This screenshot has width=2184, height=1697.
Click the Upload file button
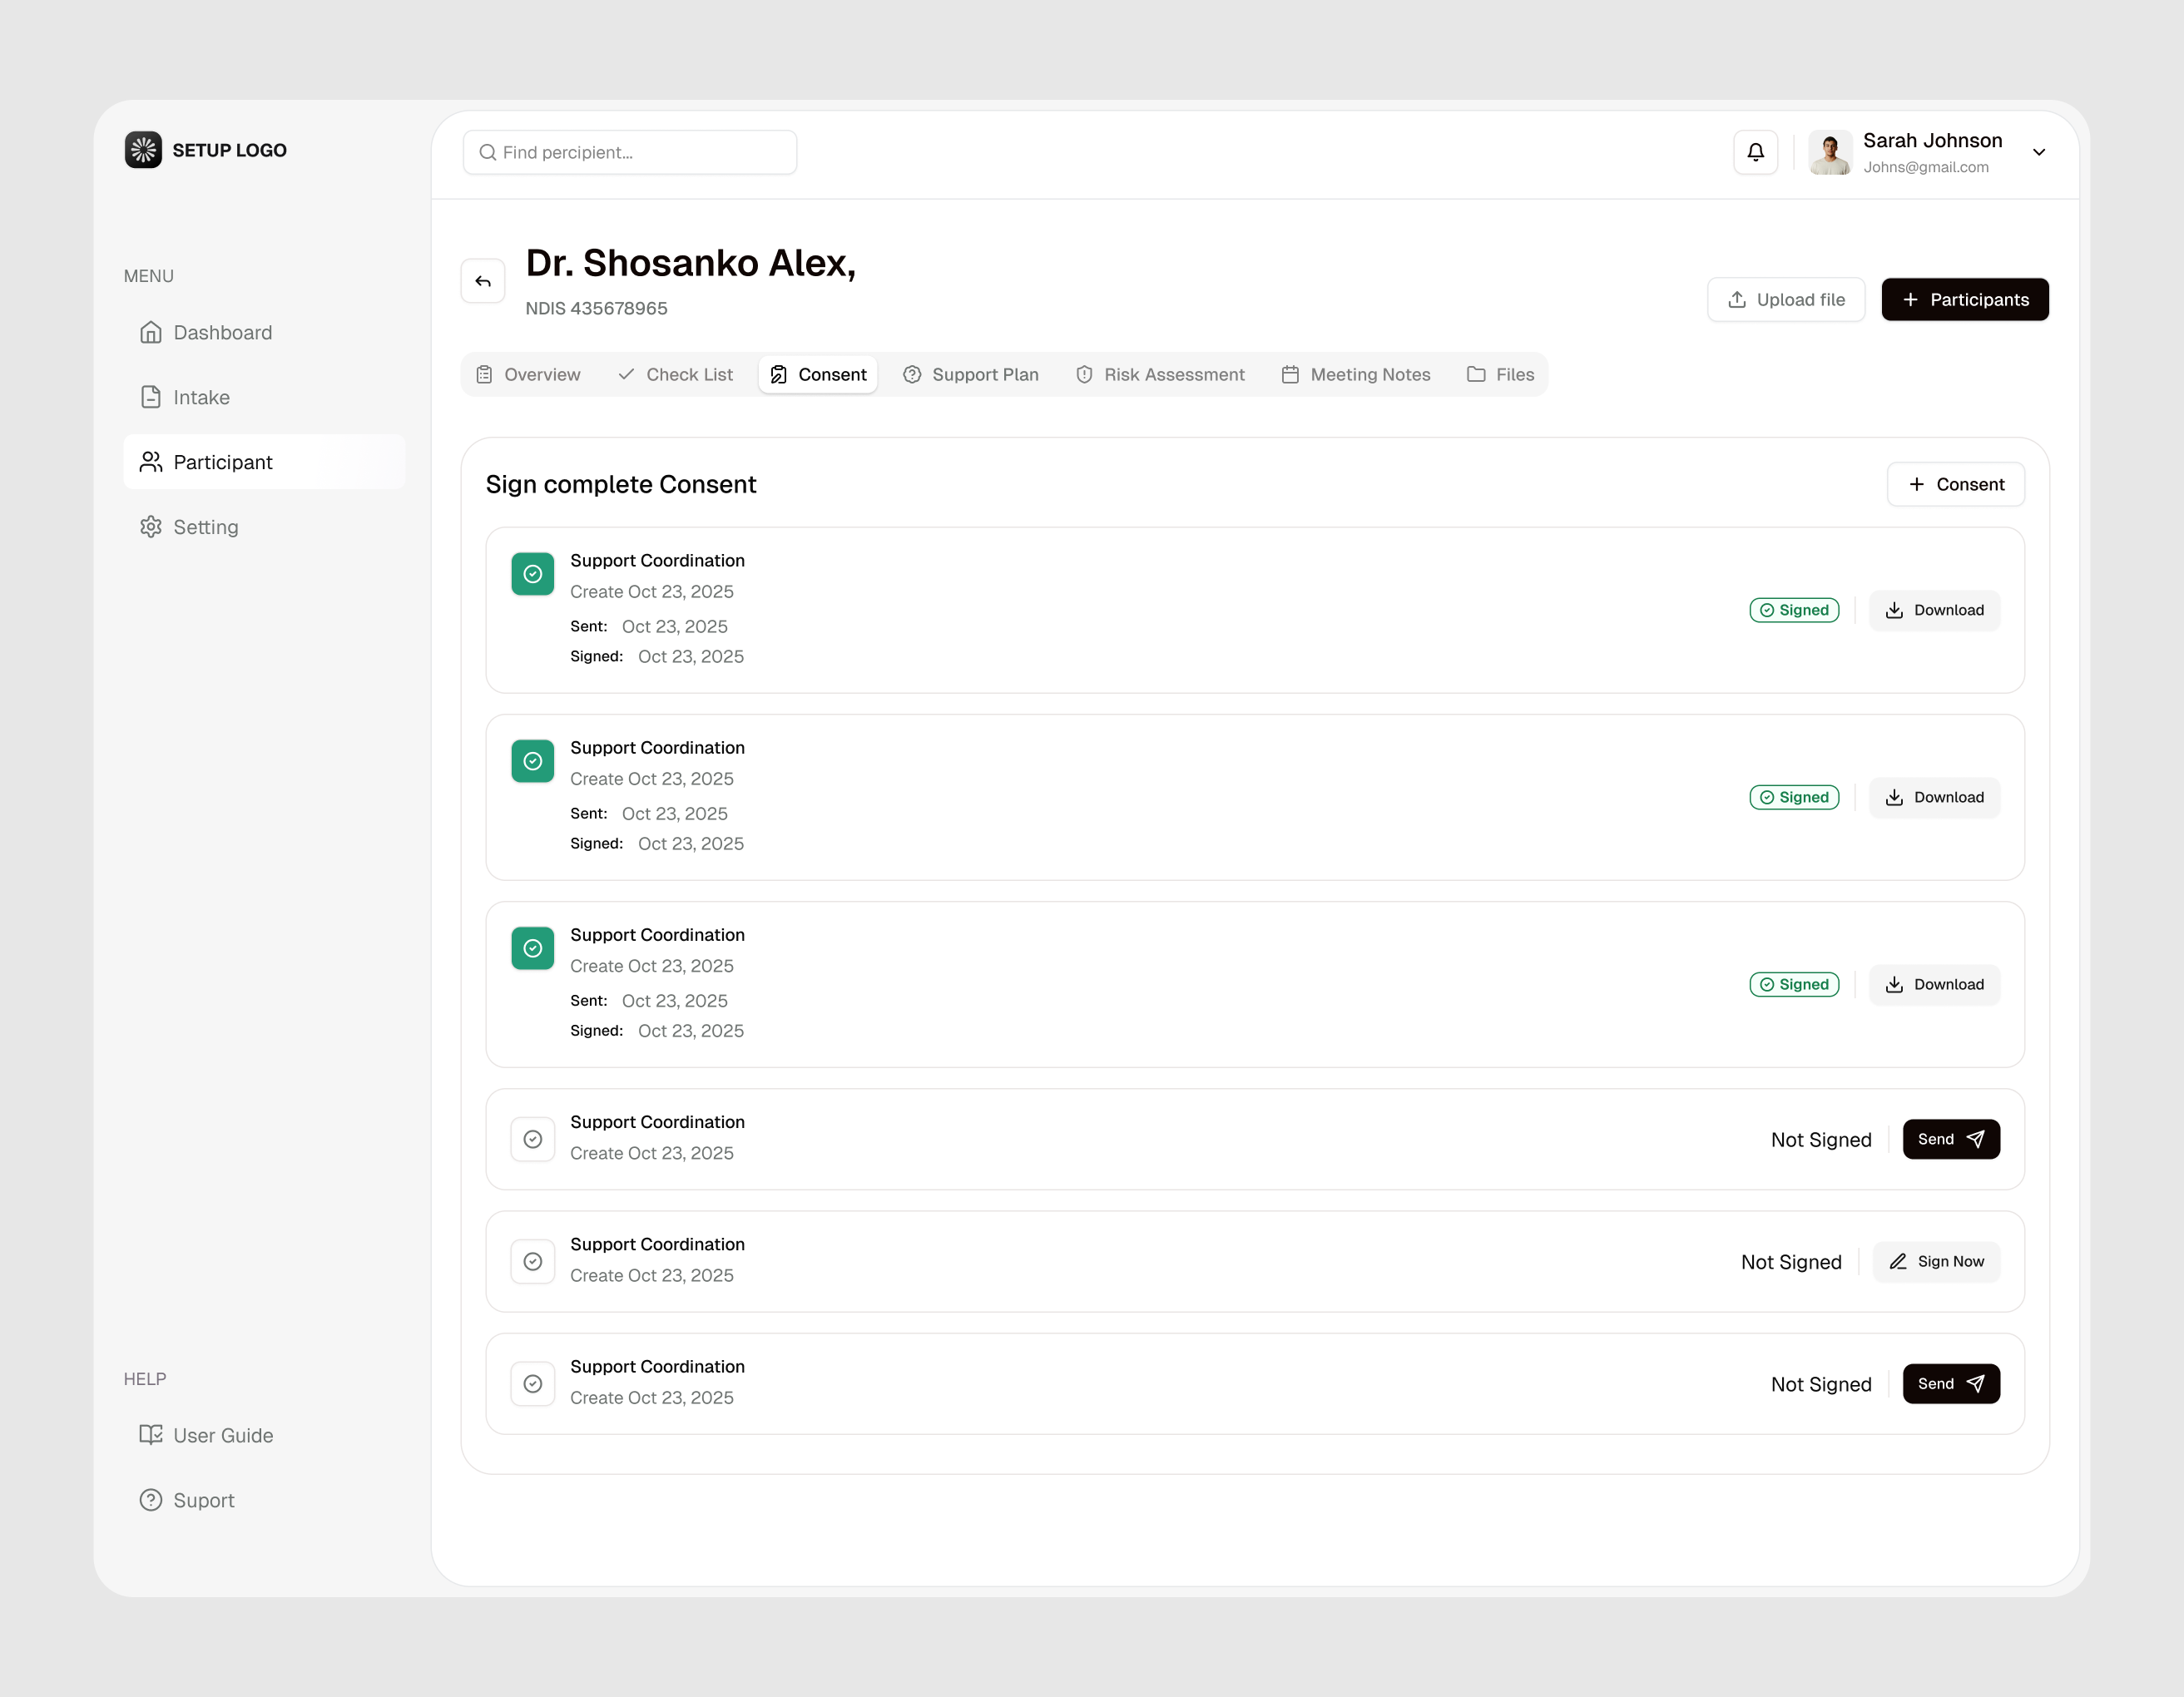click(1786, 299)
